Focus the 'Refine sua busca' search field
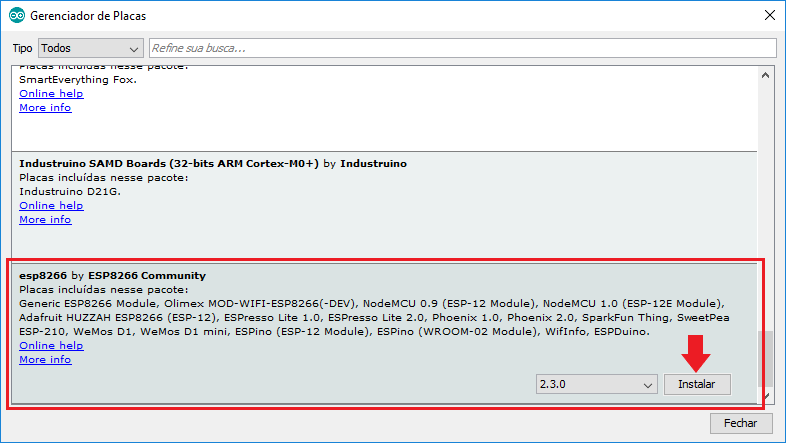Screen dimensions: 786x443 [x=463, y=48]
